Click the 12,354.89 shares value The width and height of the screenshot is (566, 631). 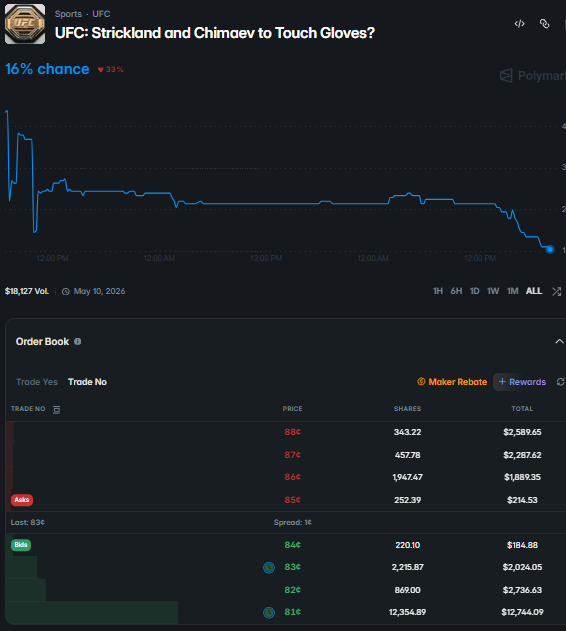click(x=407, y=612)
